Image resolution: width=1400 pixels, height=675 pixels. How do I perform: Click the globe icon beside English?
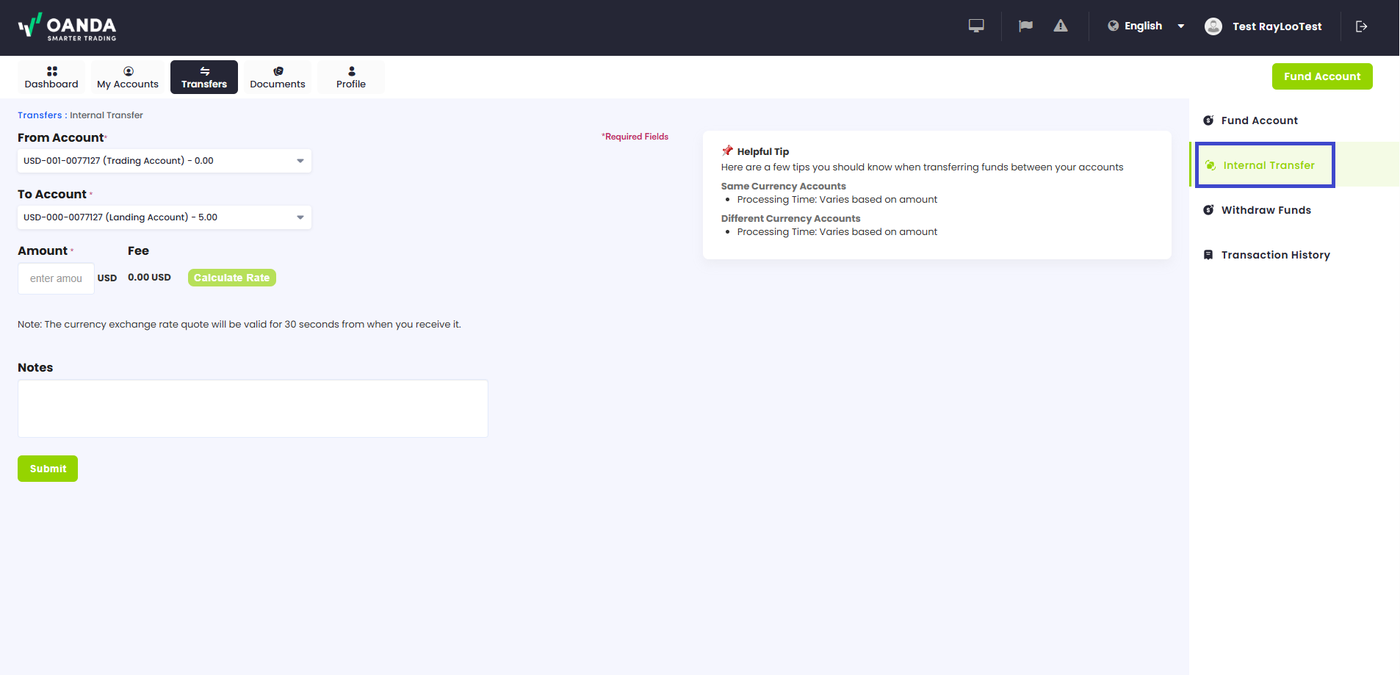[x=1113, y=26]
